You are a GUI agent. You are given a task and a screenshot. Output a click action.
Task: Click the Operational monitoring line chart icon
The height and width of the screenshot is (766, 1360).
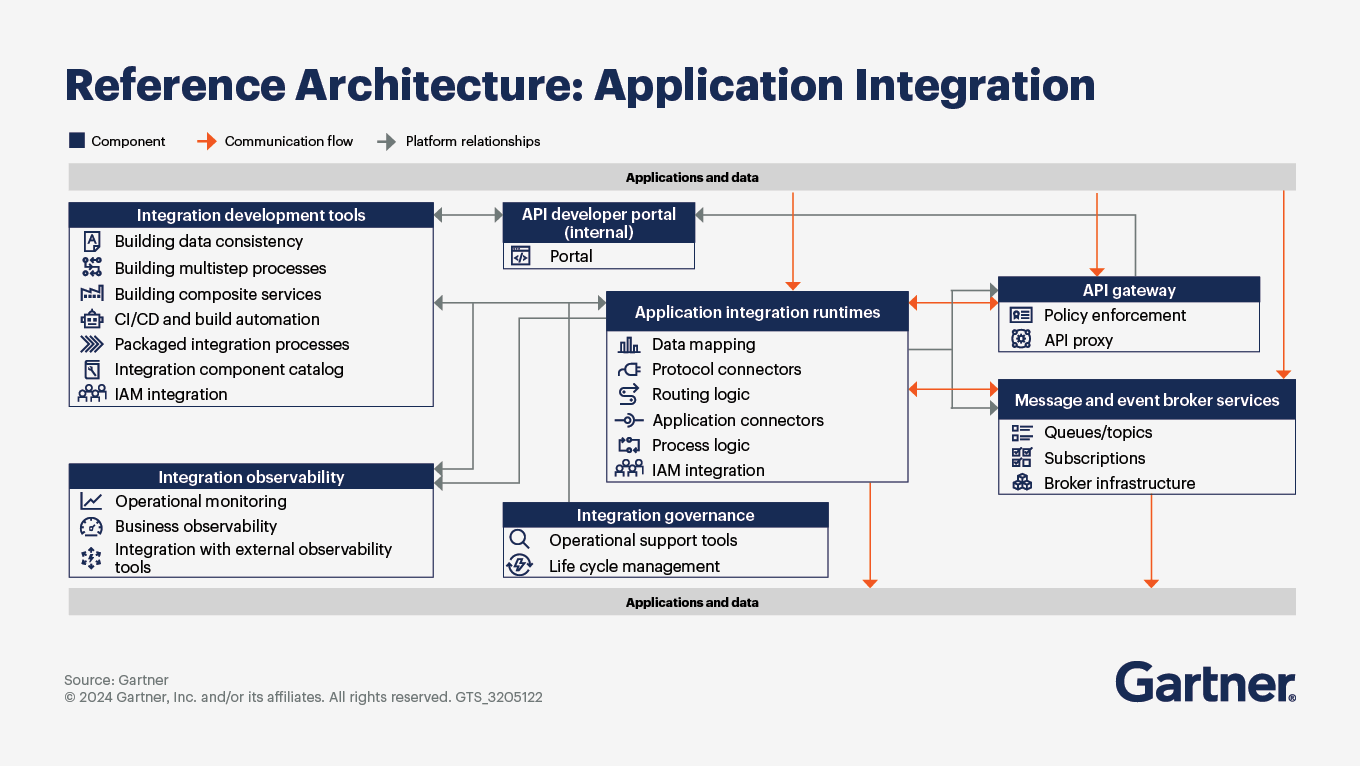point(92,502)
